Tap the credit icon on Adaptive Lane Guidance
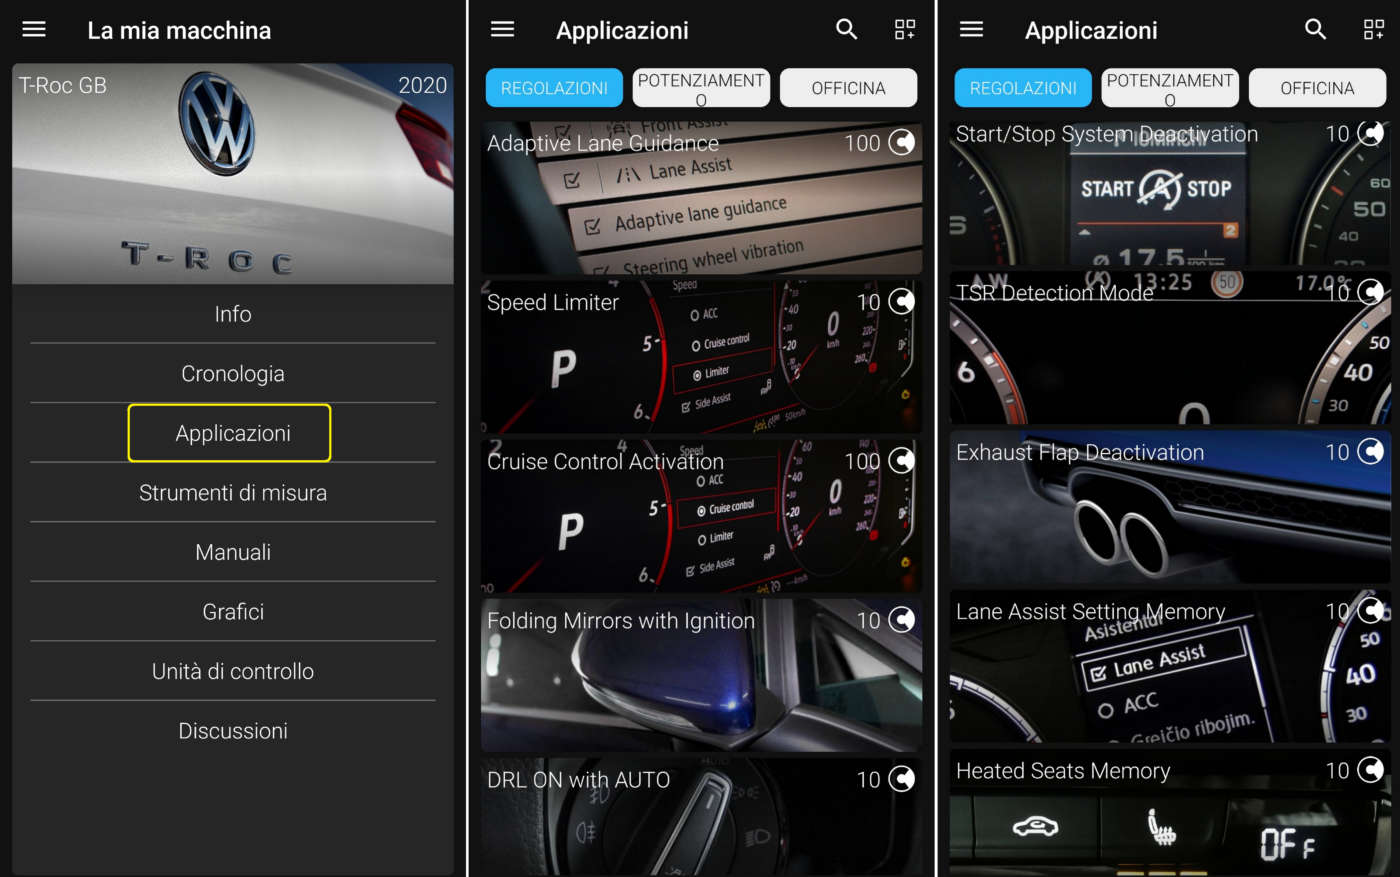Viewport: 1400px width, 877px height. [x=902, y=143]
